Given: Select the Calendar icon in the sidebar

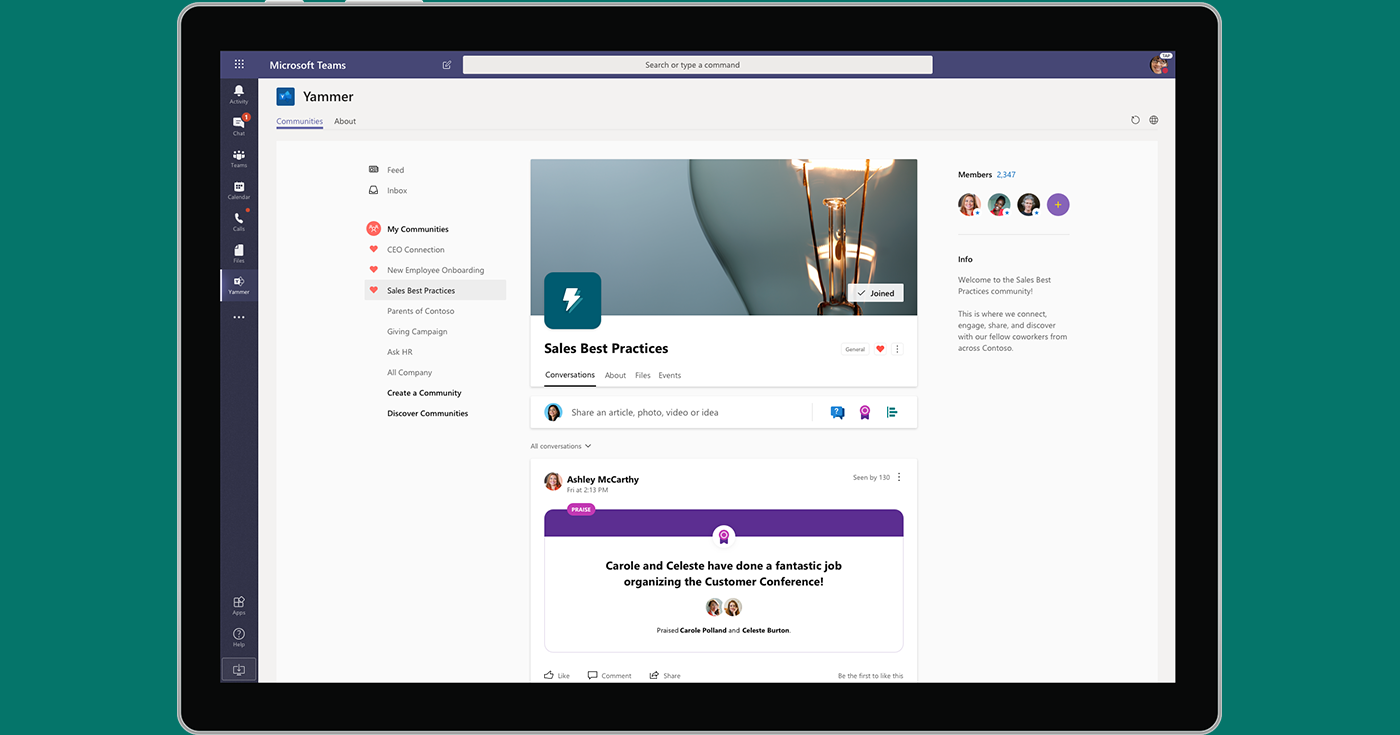Looking at the screenshot, I should [x=238, y=188].
